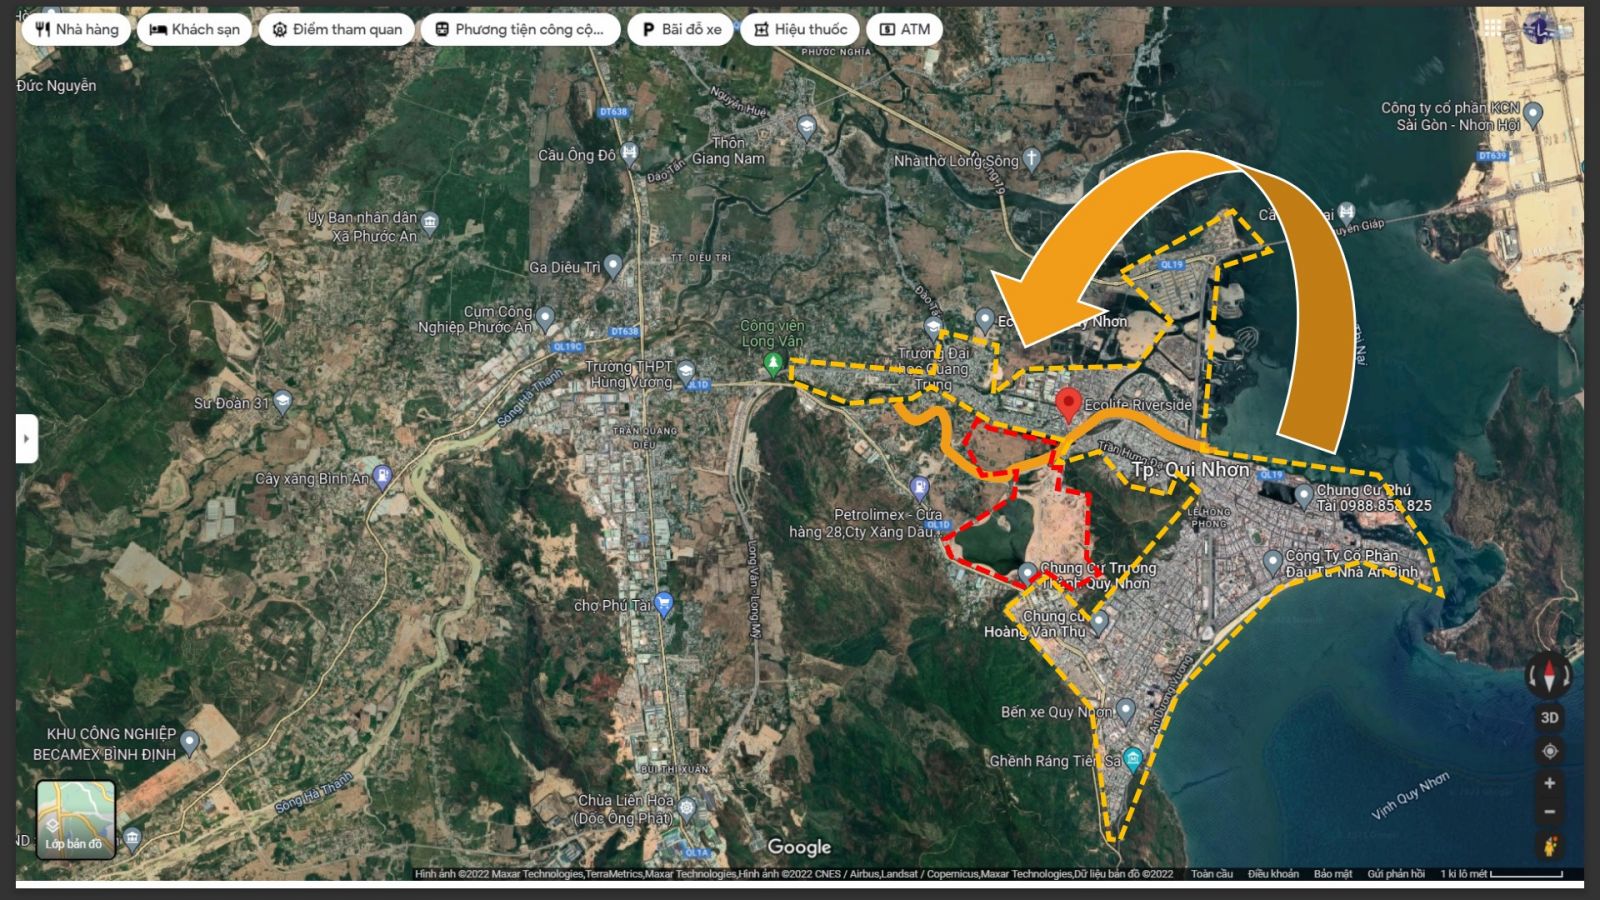Zoom out with the minus button

[x=1549, y=812]
